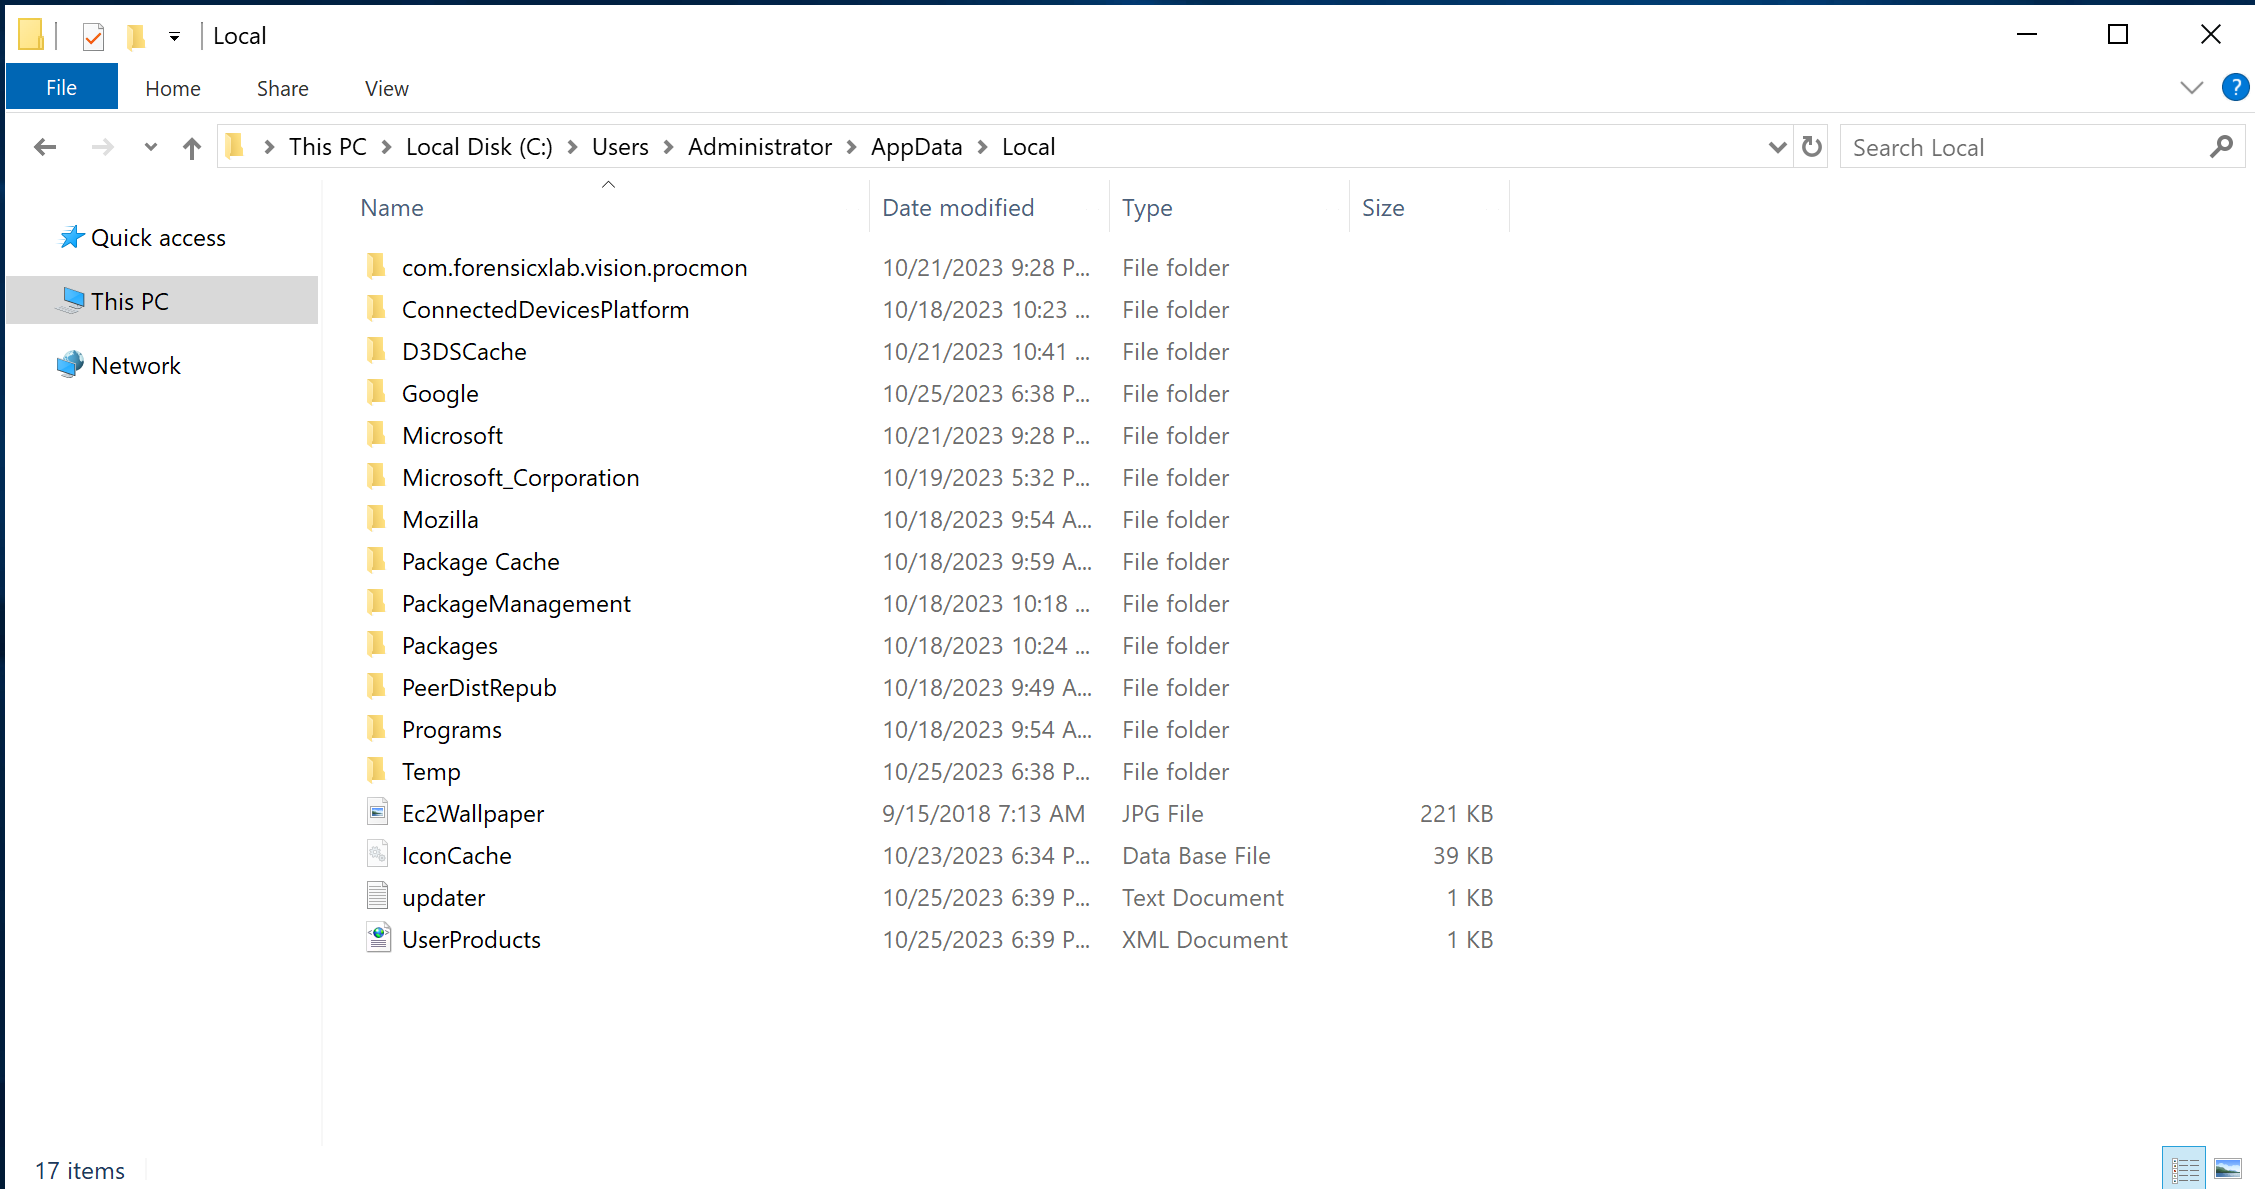Image resolution: width=2255 pixels, height=1189 pixels.
Task: Select Network in the sidebar
Action: coord(135,365)
